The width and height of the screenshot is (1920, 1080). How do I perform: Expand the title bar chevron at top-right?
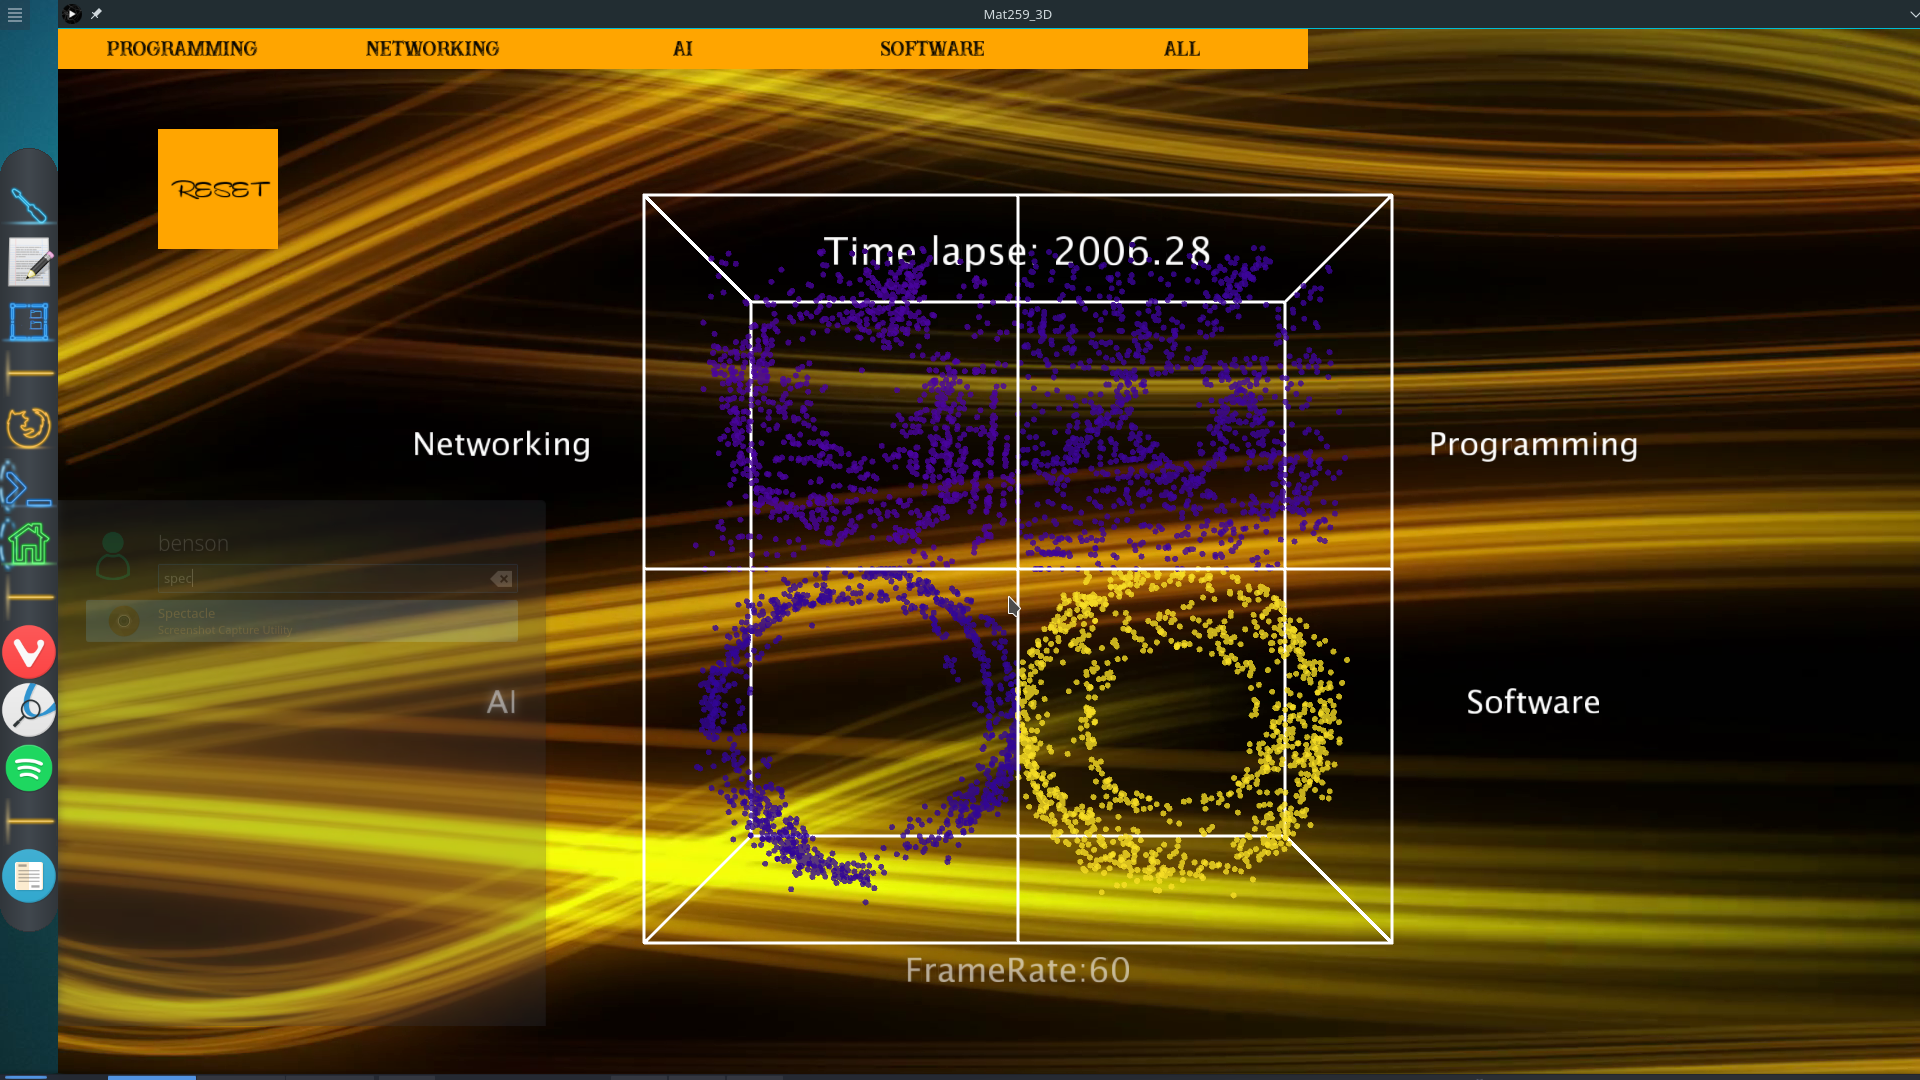click(x=1913, y=14)
